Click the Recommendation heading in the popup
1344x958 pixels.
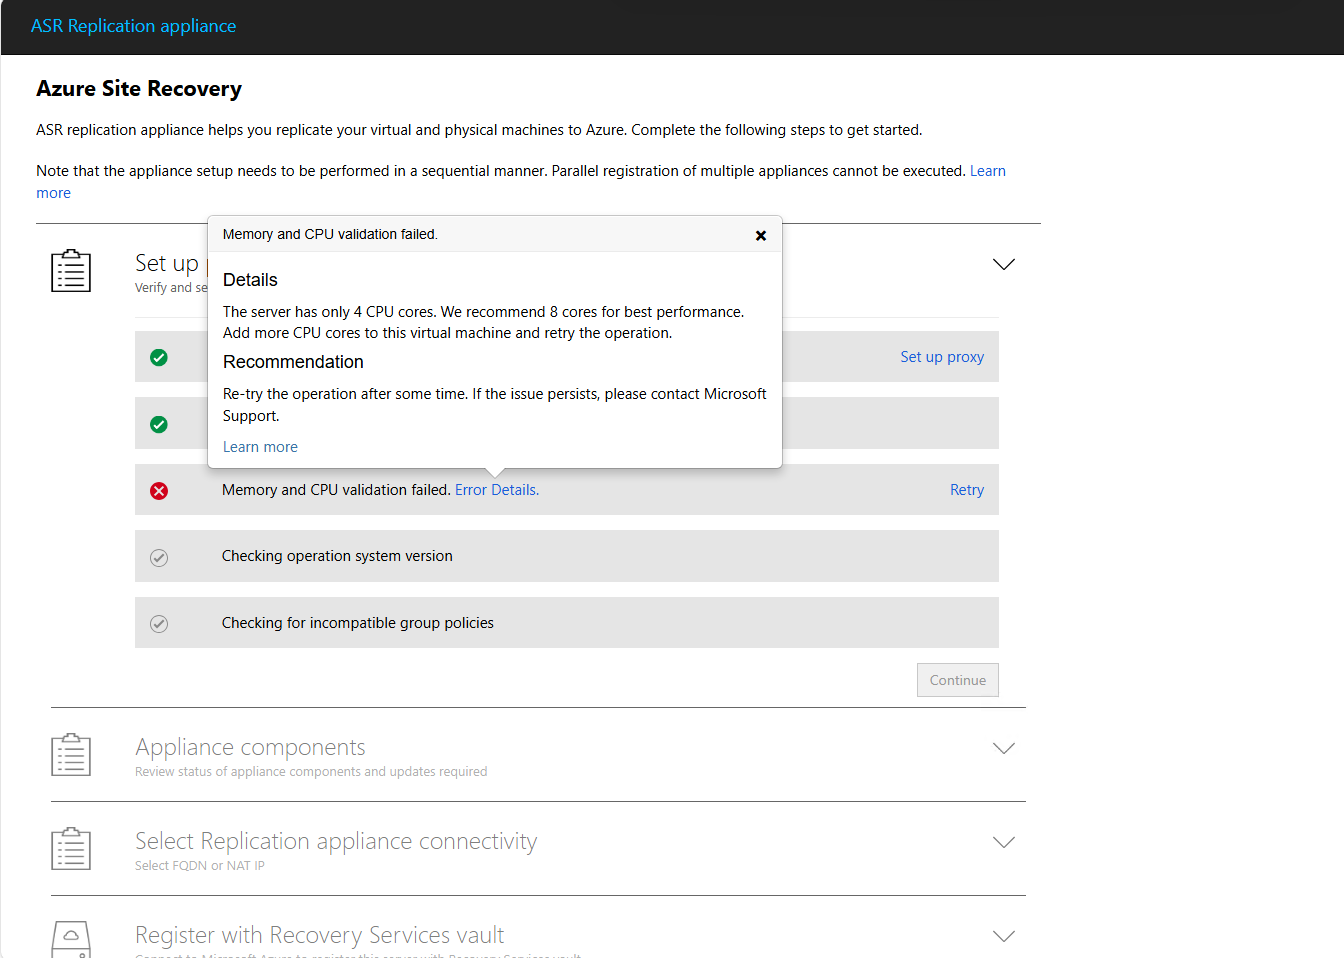[293, 362]
